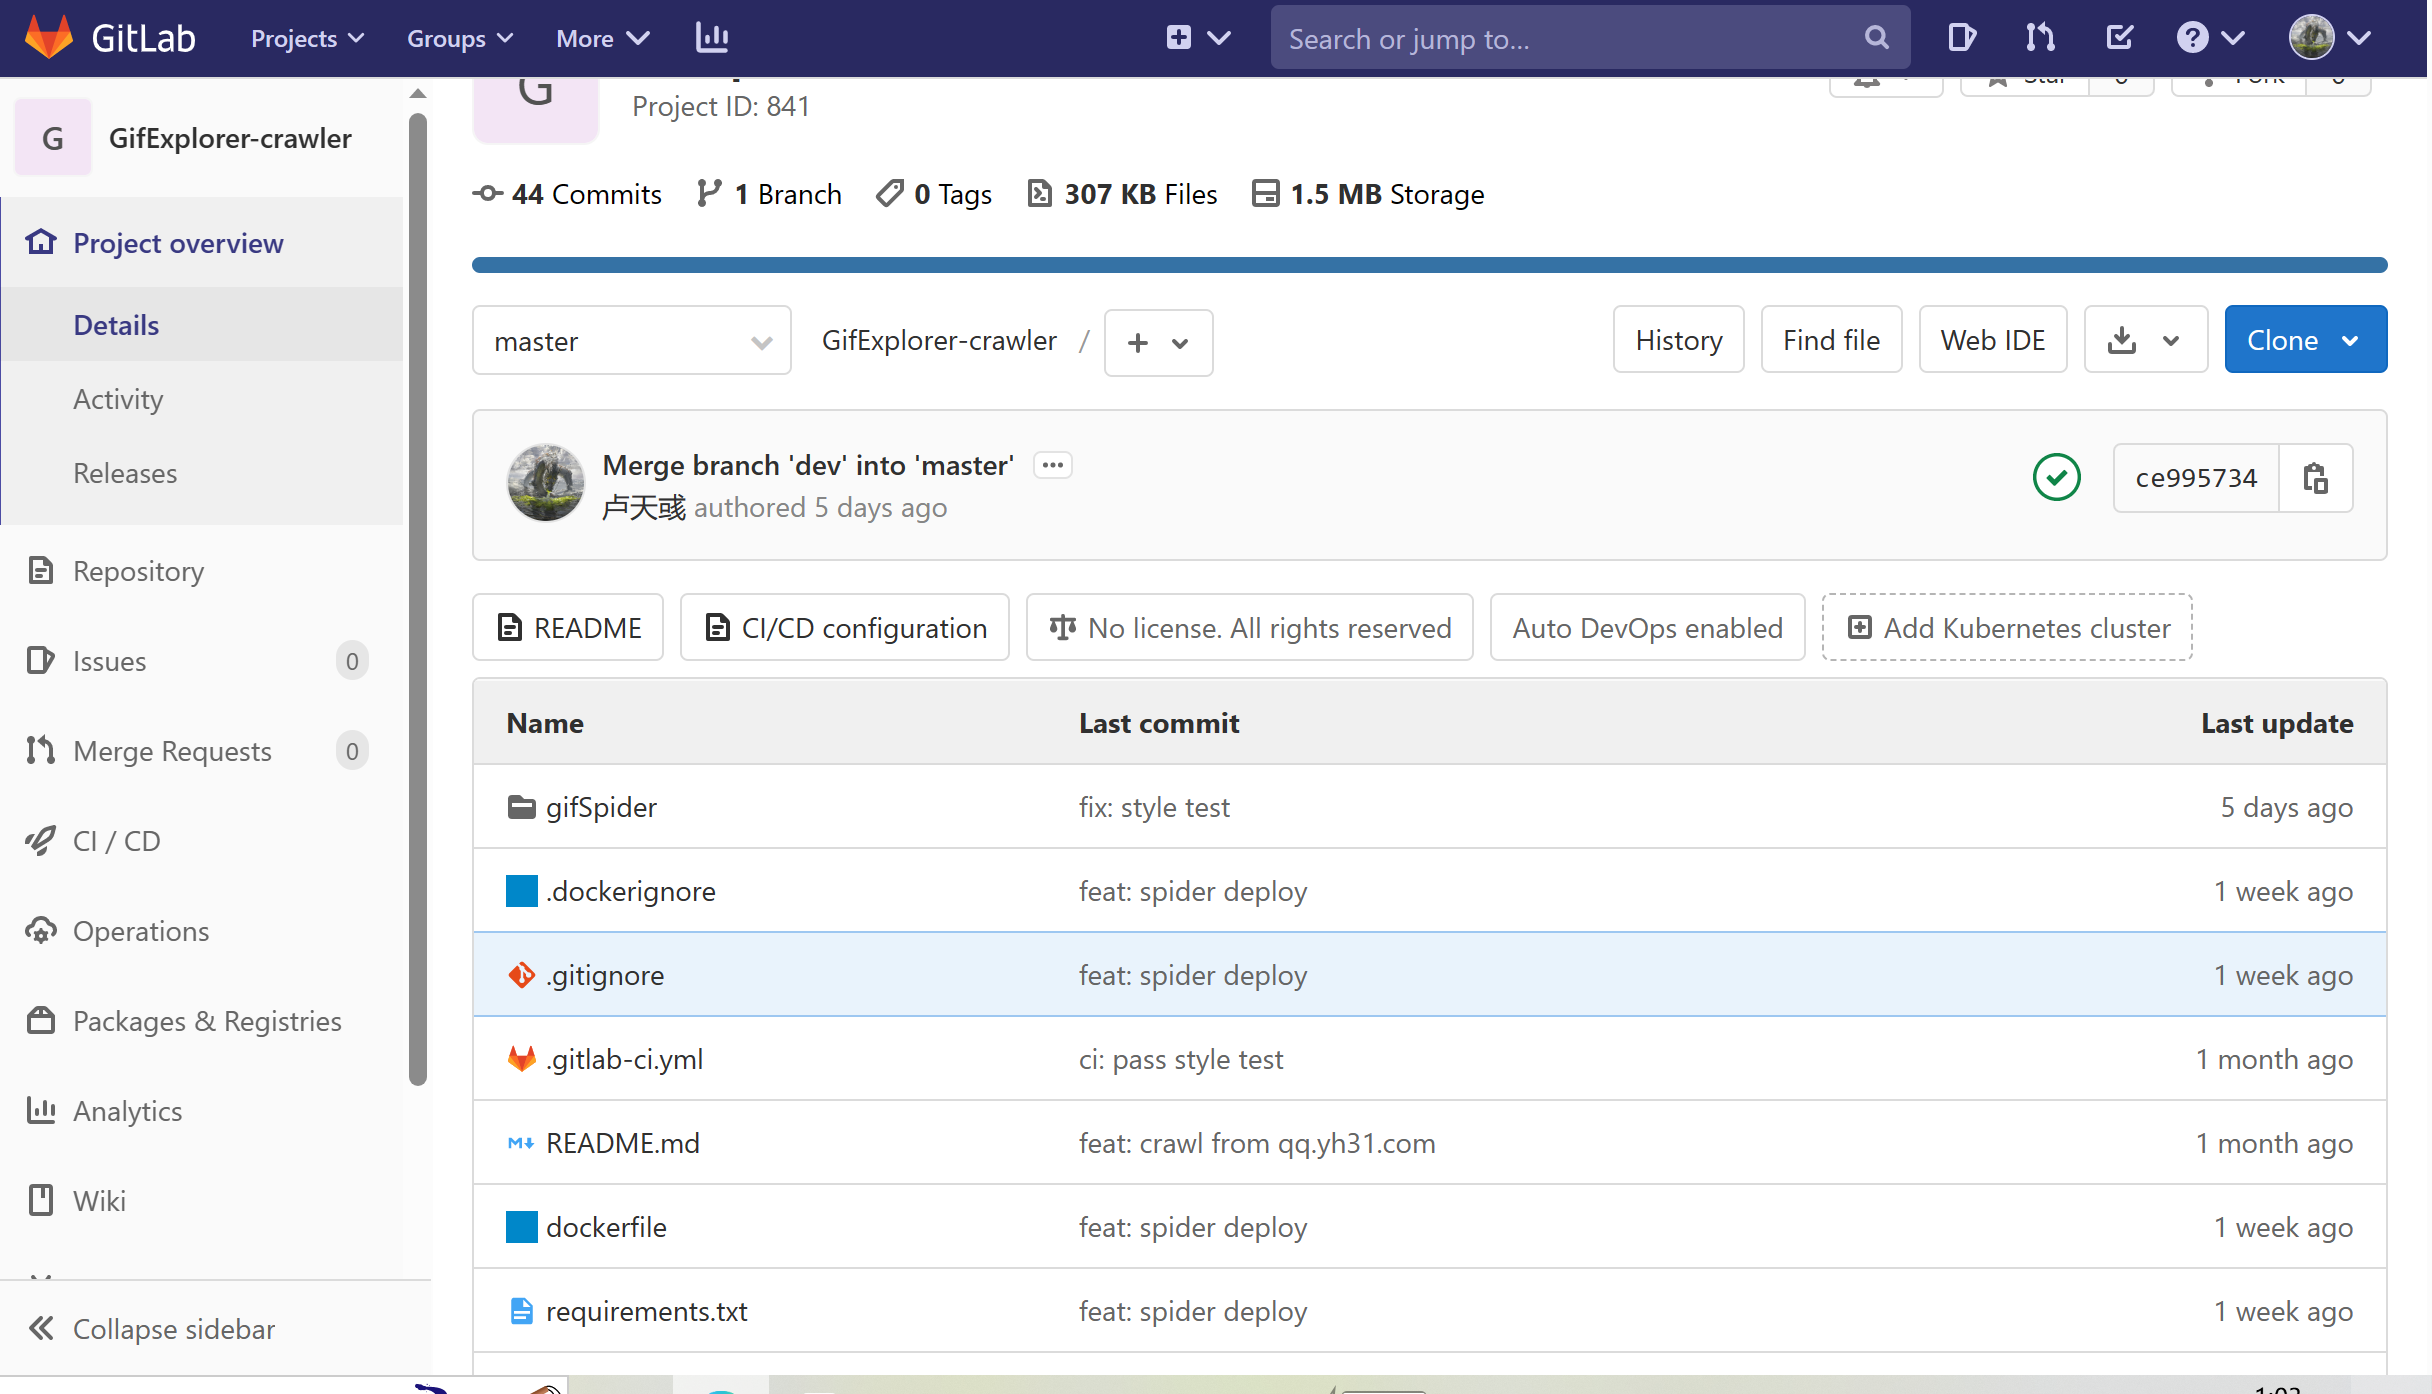Select Activity in the sidebar
This screenshot has width=2432, height=1394.
(x=118, y=399)
